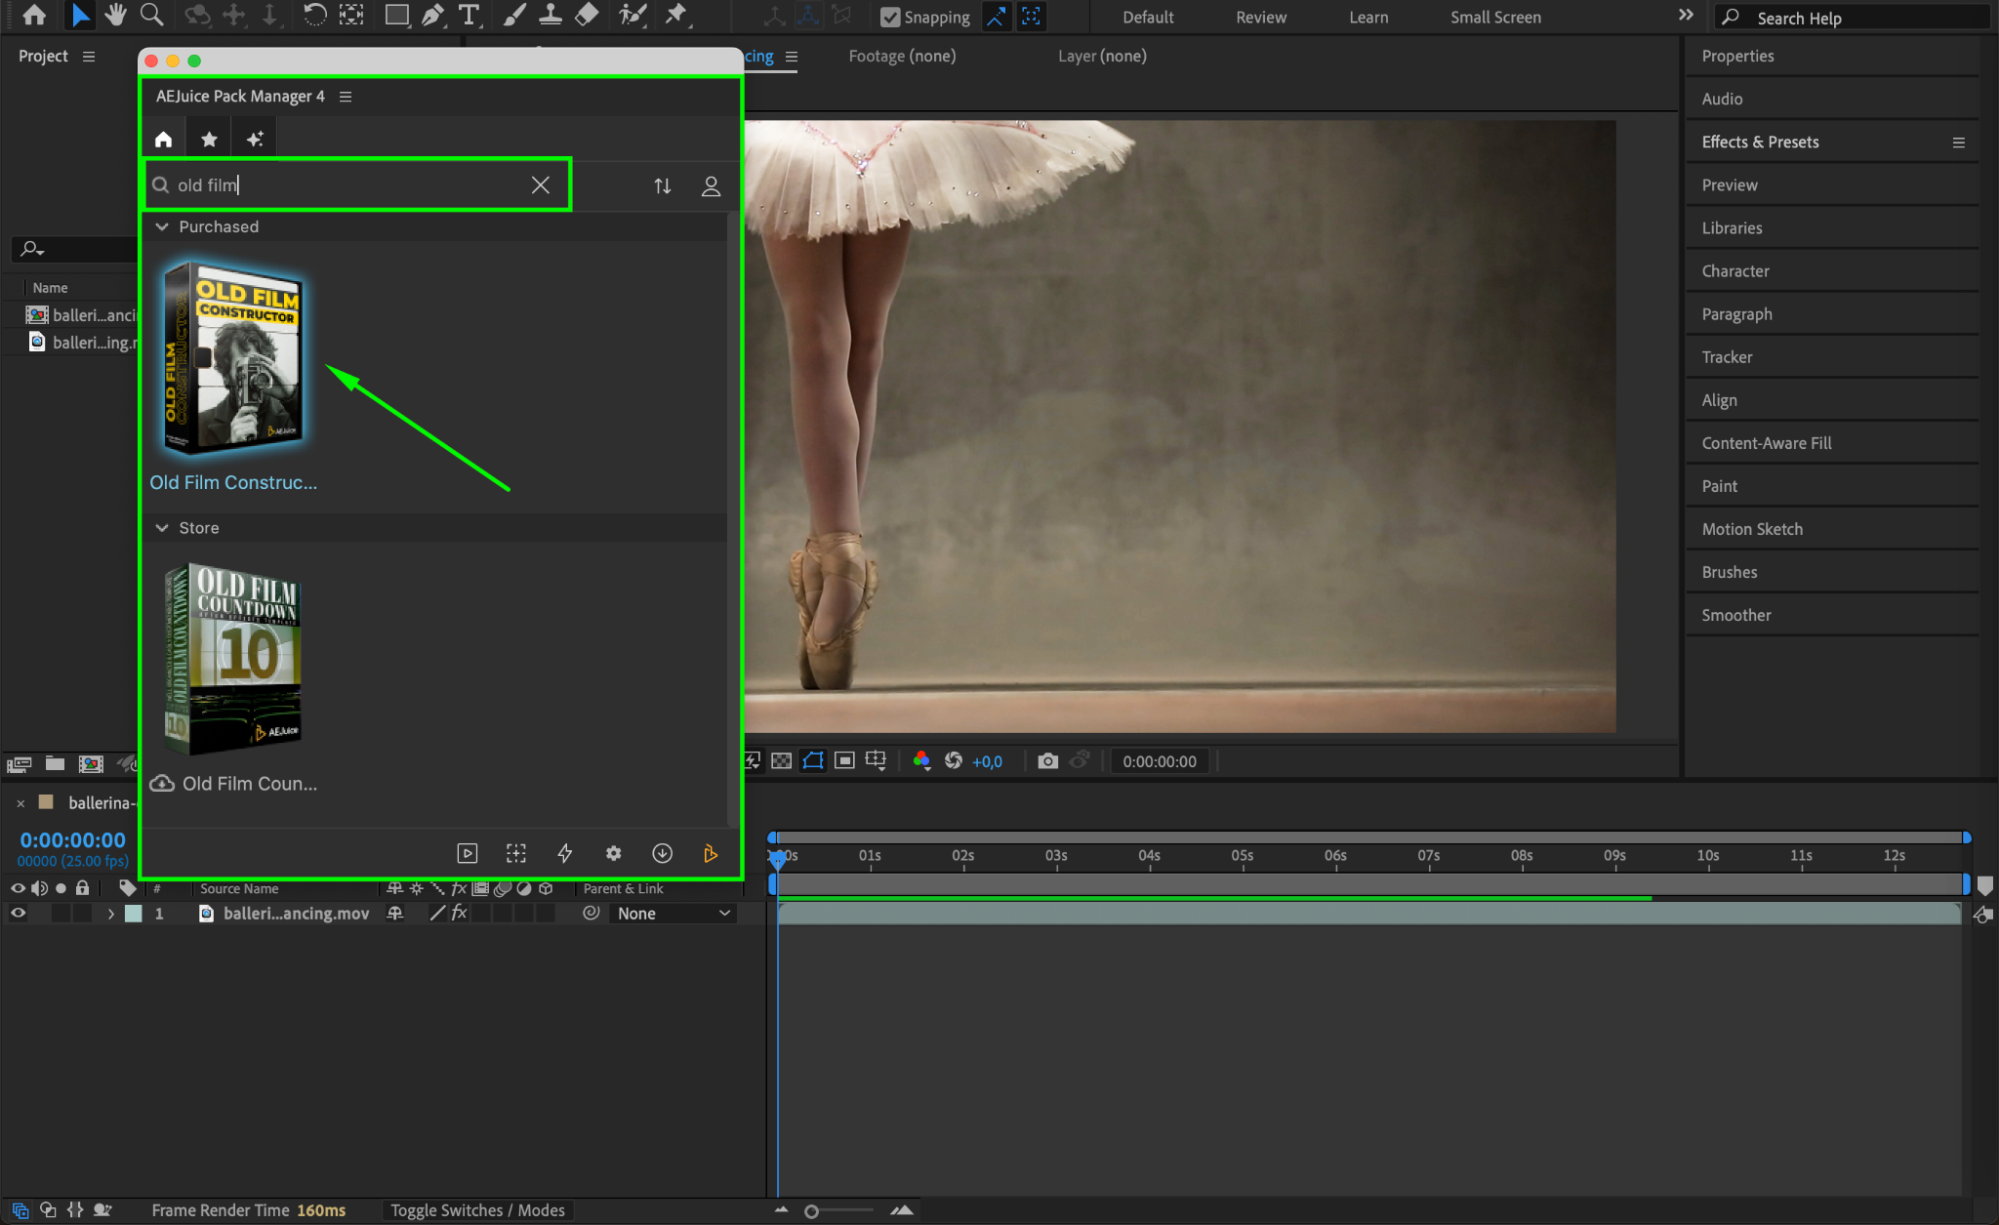
Task: Open Old Film Constructor pack
Action: pyautogui.click(x=233, y=358)
